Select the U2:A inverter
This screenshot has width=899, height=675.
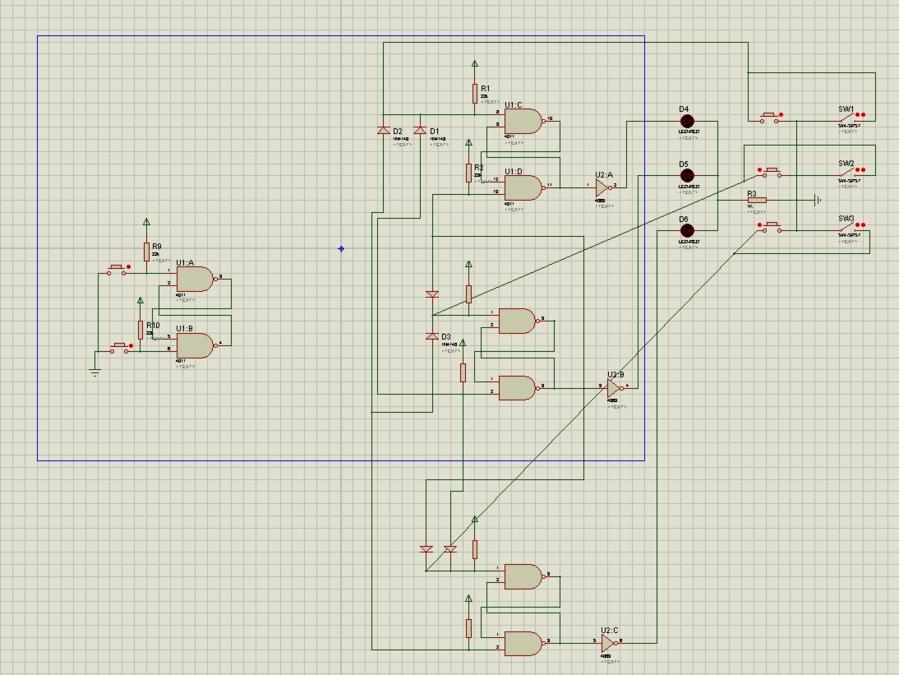click(603, 186)
